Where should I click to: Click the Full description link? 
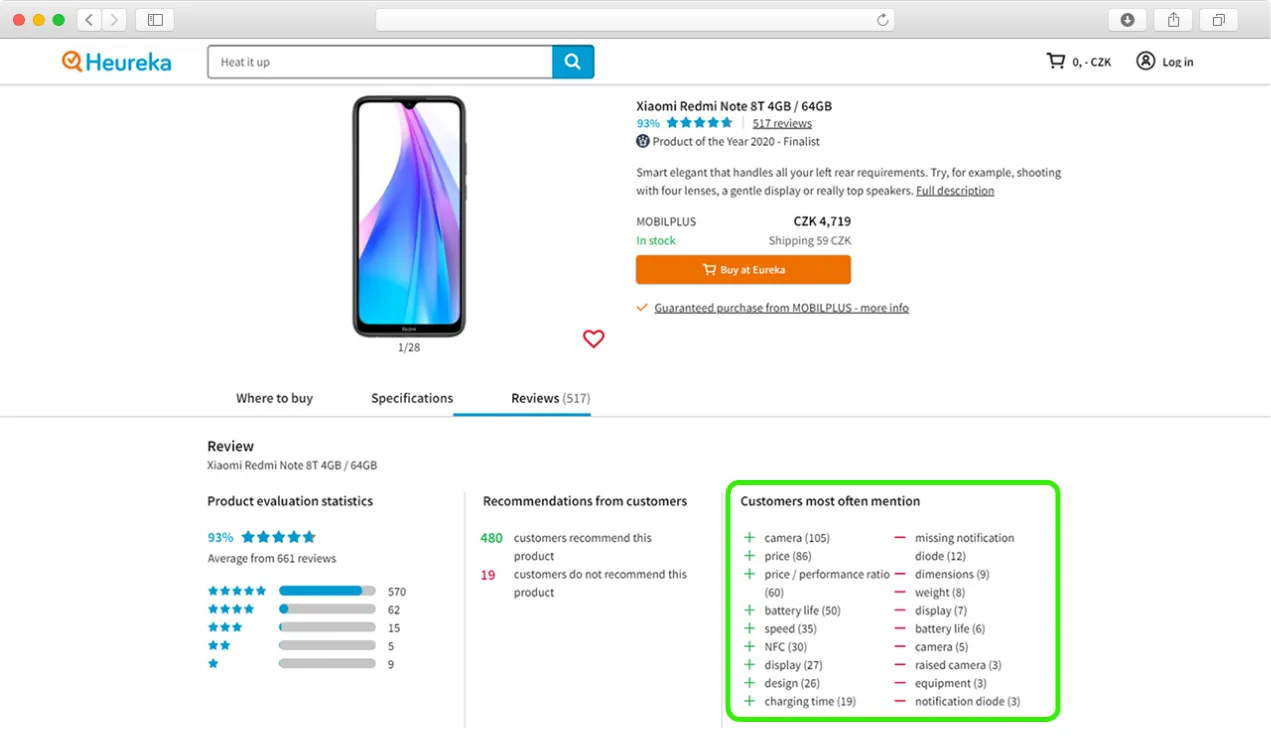(x=954, y=190)
